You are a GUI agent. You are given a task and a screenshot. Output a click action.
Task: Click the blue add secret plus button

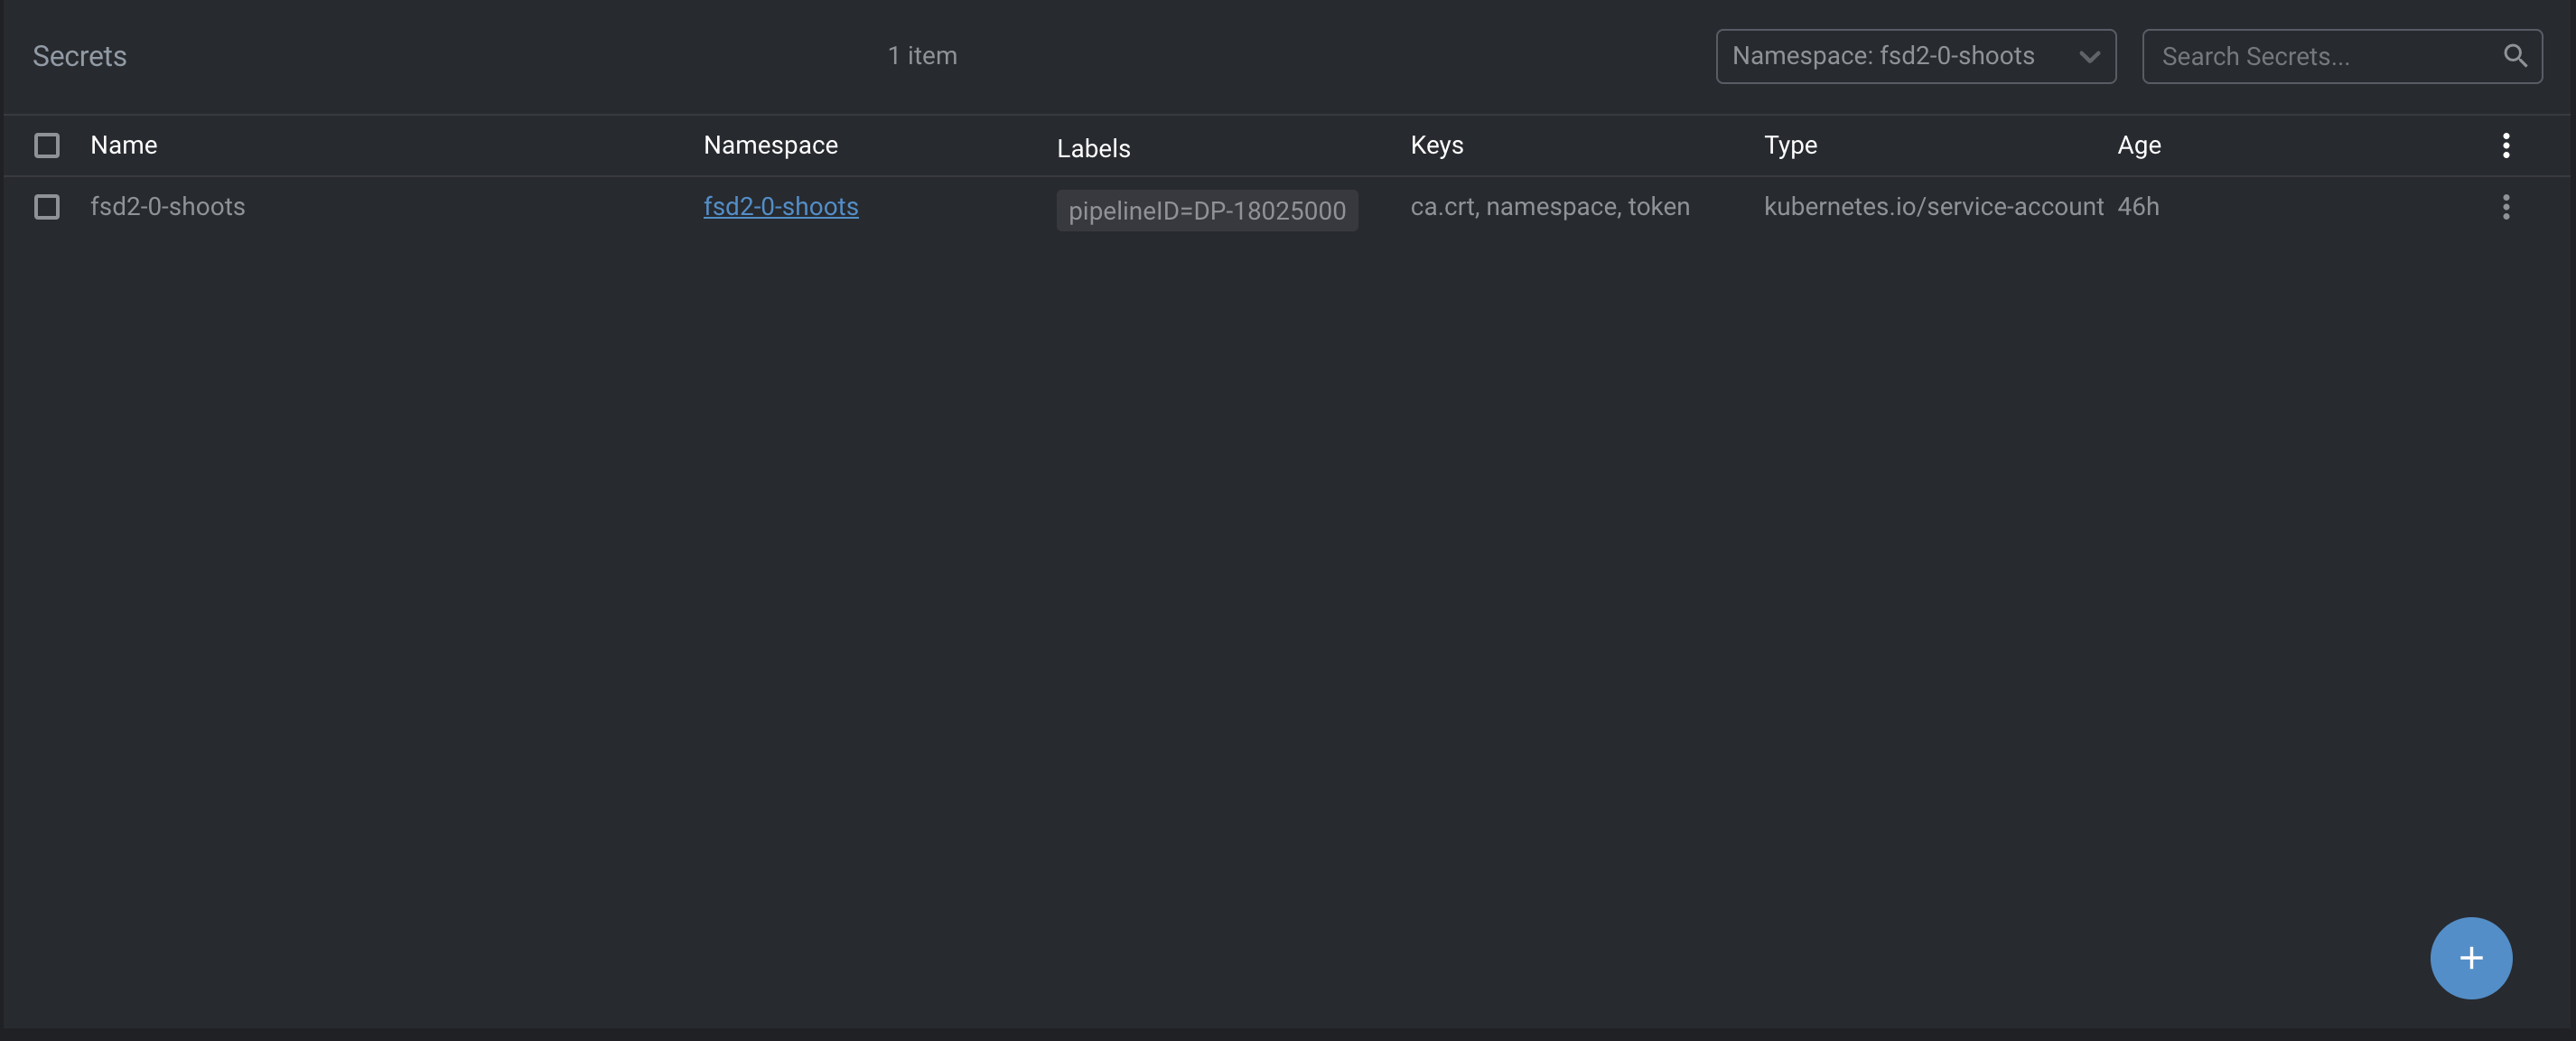[x=2470, y=957]
